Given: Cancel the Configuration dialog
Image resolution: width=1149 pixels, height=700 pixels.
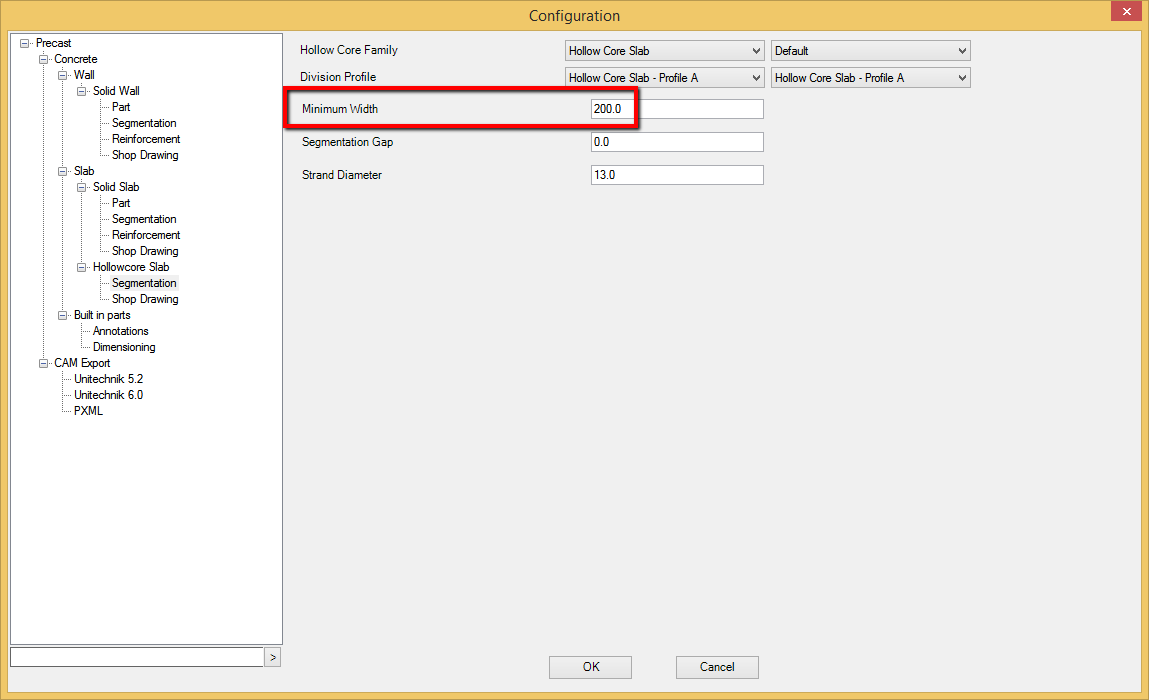Looking at the screenshot, I should 717,667.
